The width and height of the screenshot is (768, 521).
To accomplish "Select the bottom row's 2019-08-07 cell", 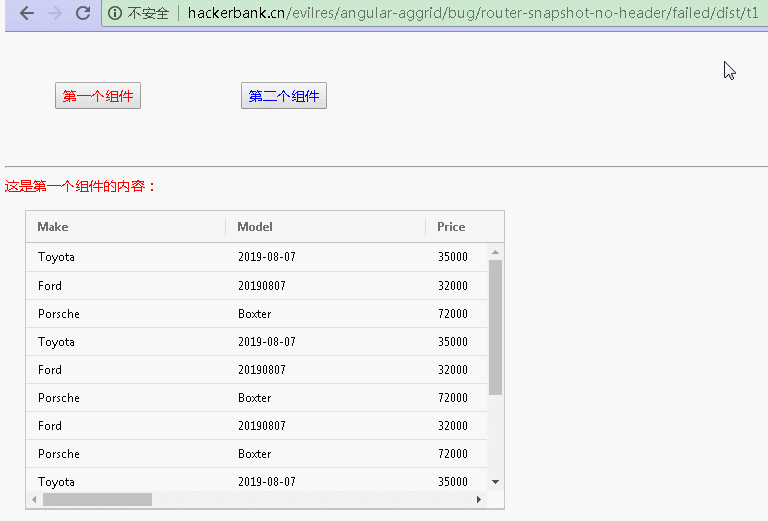I will [x=326, y=480].
